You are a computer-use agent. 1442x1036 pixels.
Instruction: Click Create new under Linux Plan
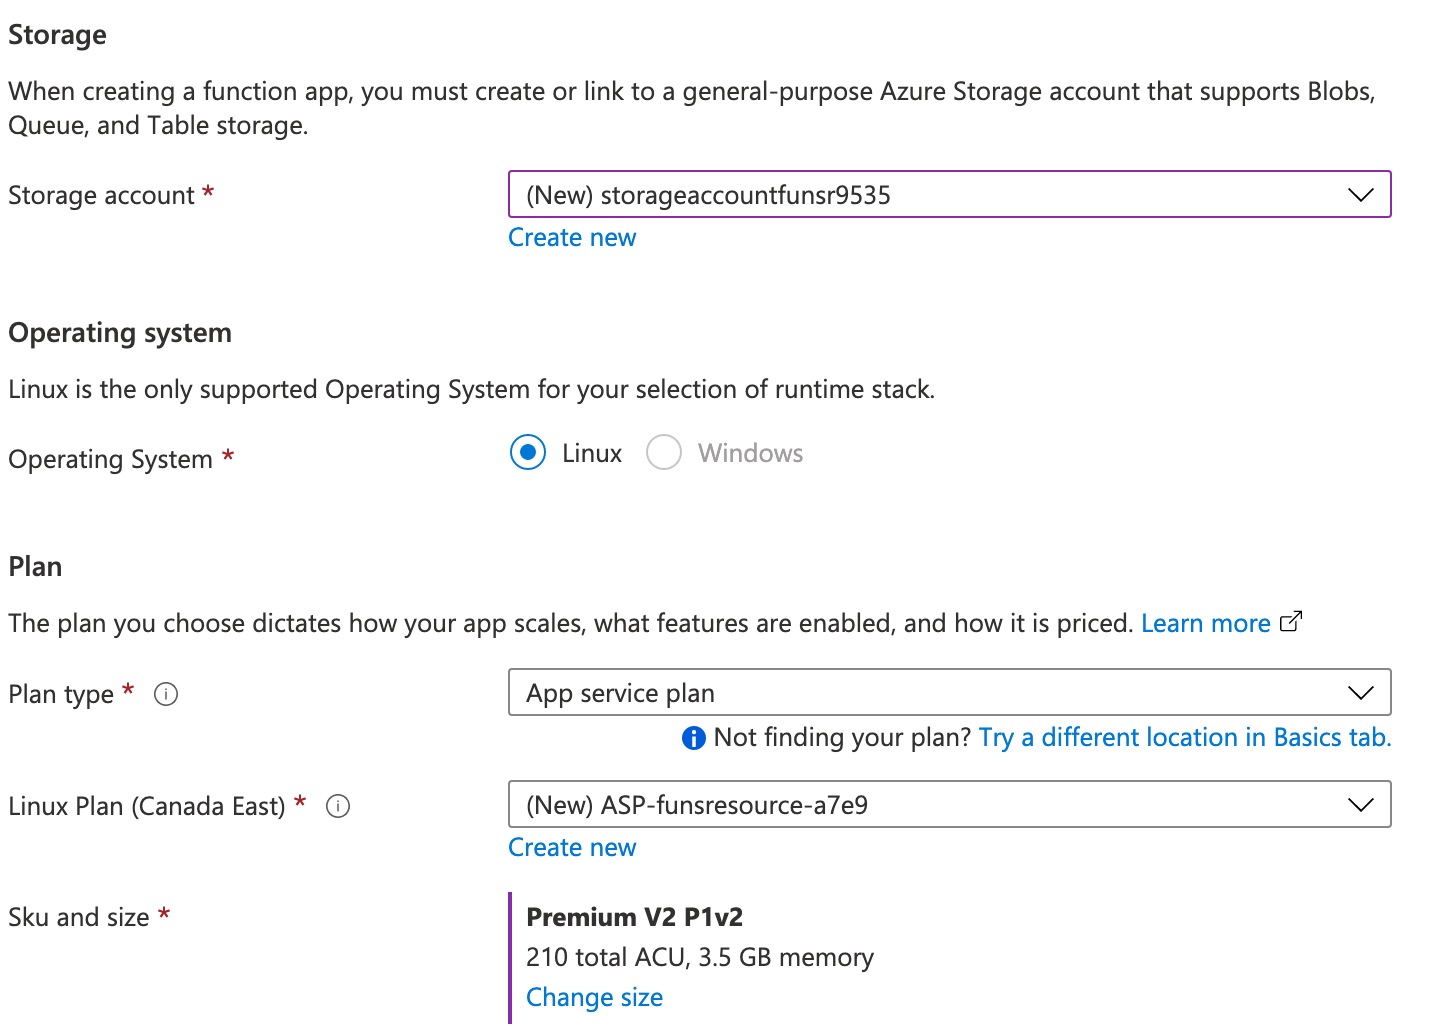[572, 848]
